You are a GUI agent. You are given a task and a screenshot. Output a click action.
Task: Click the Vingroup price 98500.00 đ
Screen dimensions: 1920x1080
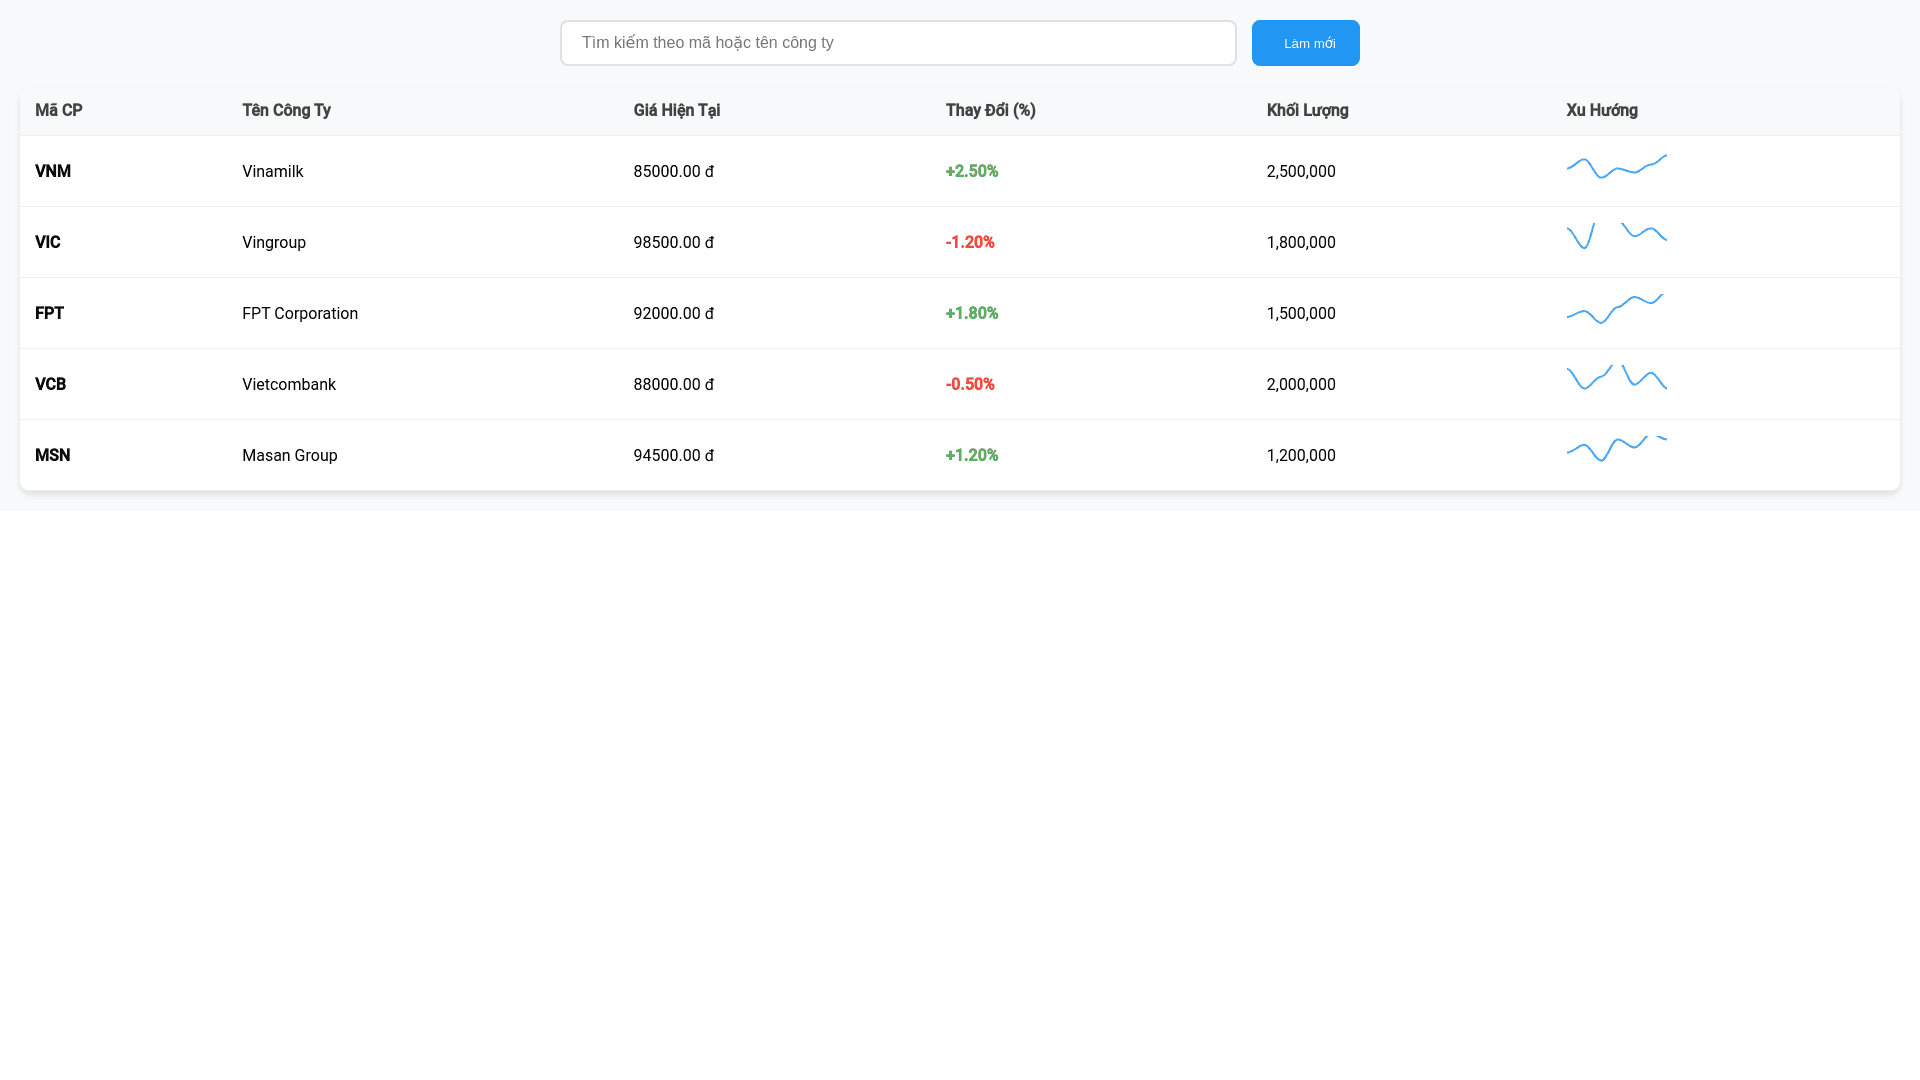coord(673,242)
